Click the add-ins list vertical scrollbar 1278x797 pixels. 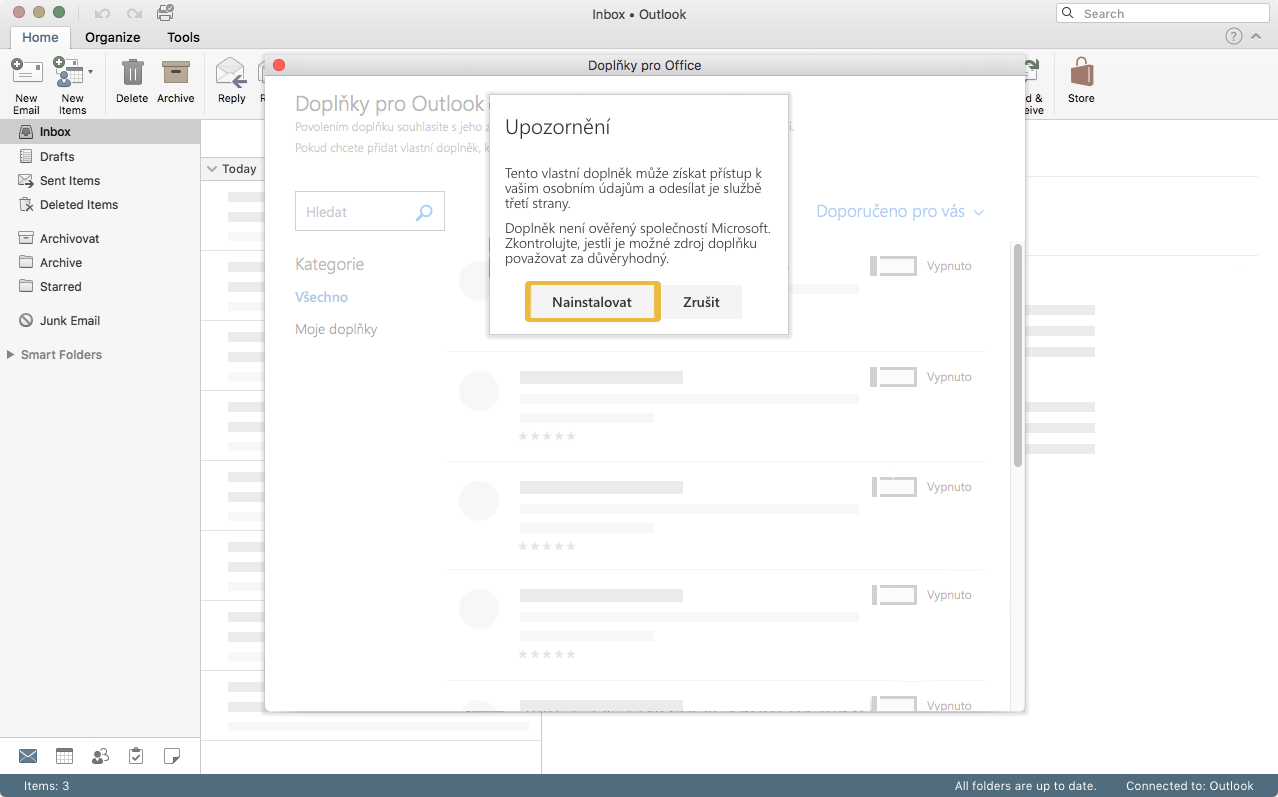(1018, 355)
